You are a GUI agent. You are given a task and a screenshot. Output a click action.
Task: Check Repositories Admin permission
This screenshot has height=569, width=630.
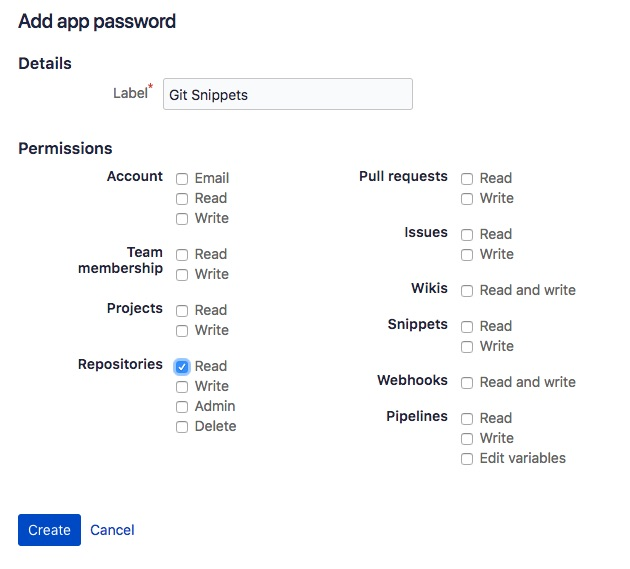tap(182, 407)
